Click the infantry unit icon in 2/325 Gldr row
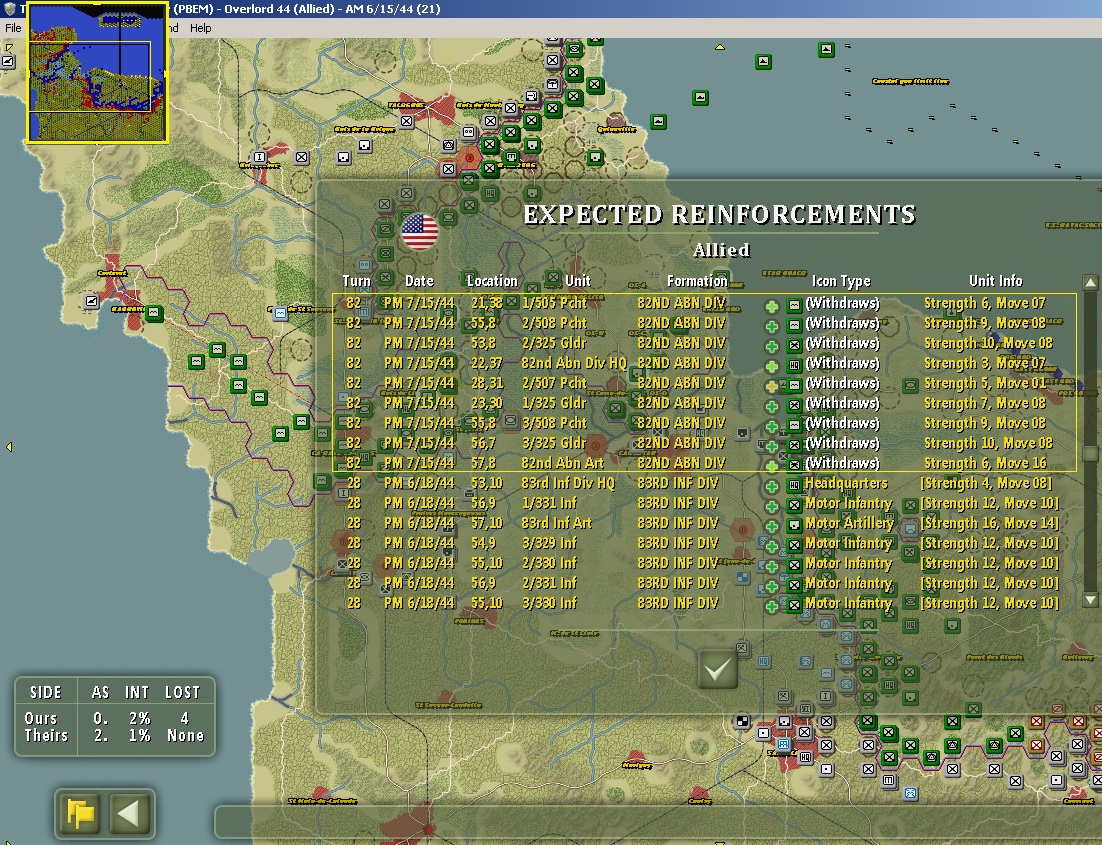 click(794, 345)
